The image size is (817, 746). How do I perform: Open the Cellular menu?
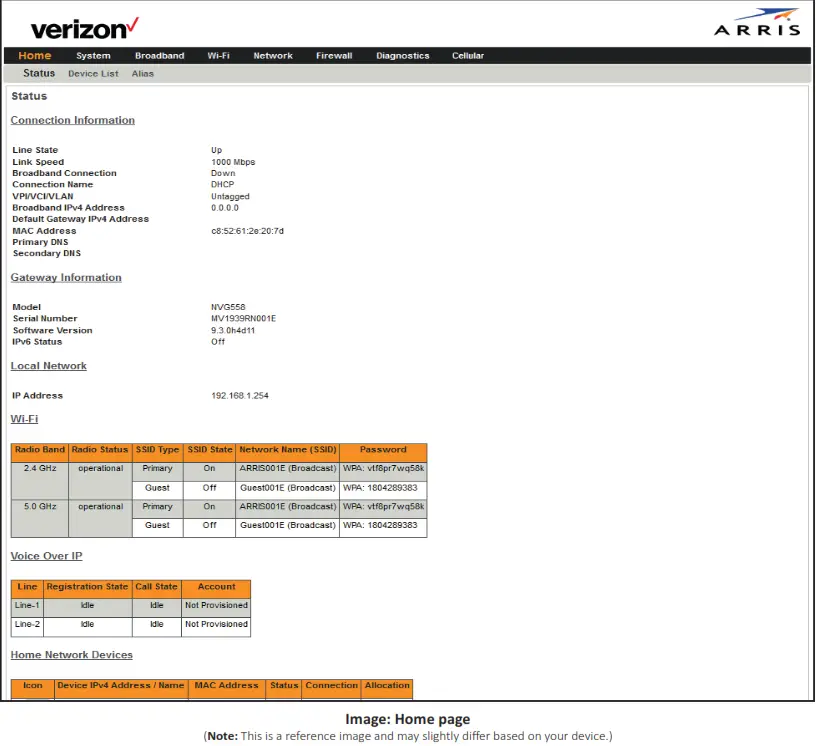467,56
